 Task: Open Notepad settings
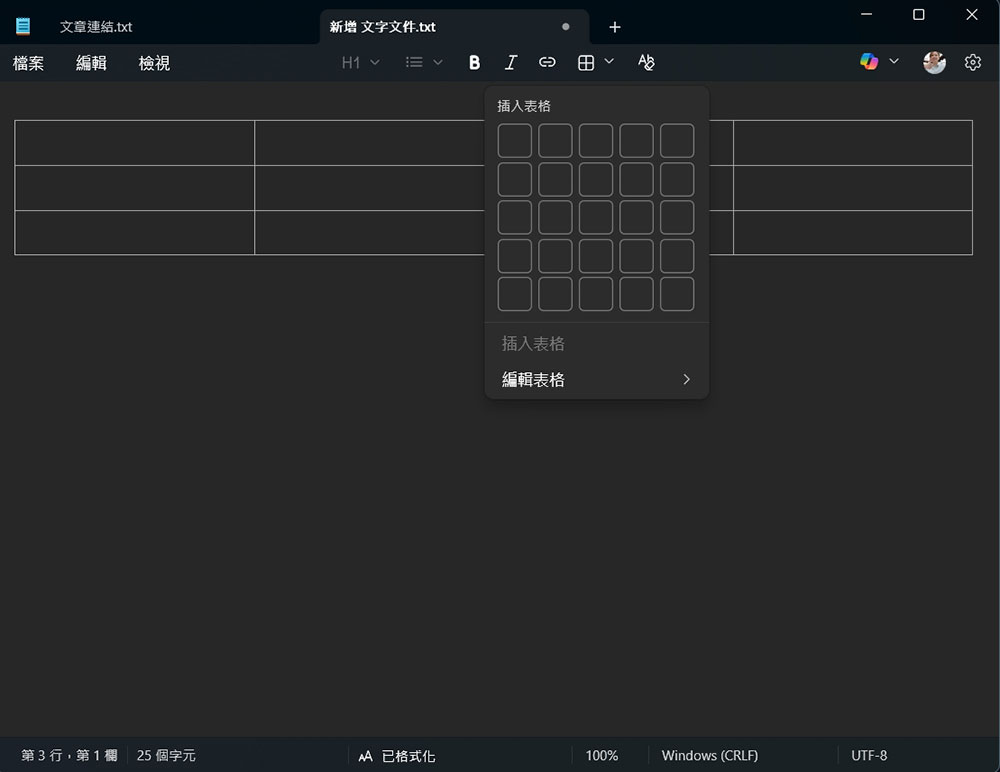point(972,61)
